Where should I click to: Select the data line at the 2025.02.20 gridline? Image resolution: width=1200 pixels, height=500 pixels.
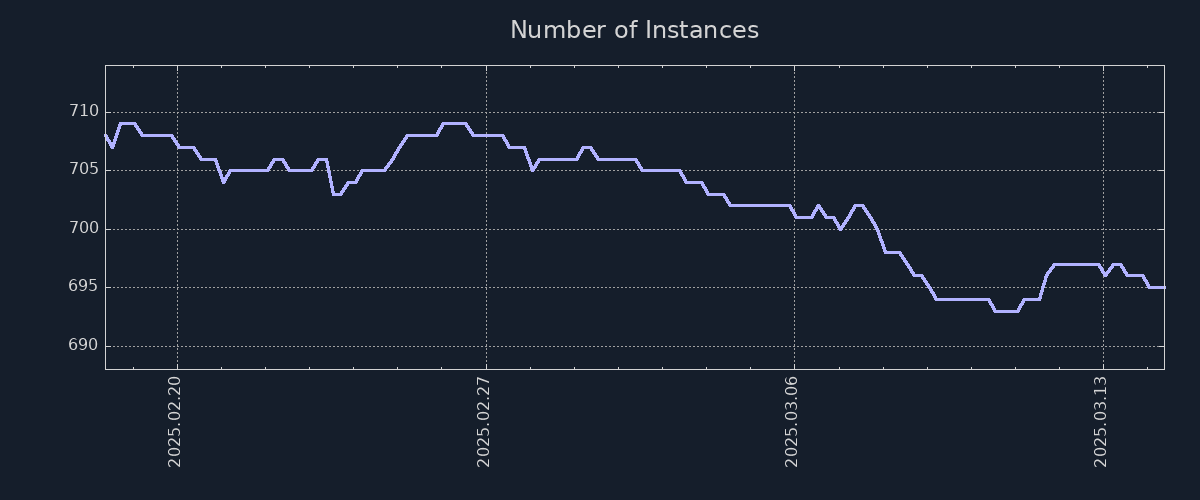click(x=177, y=145)
